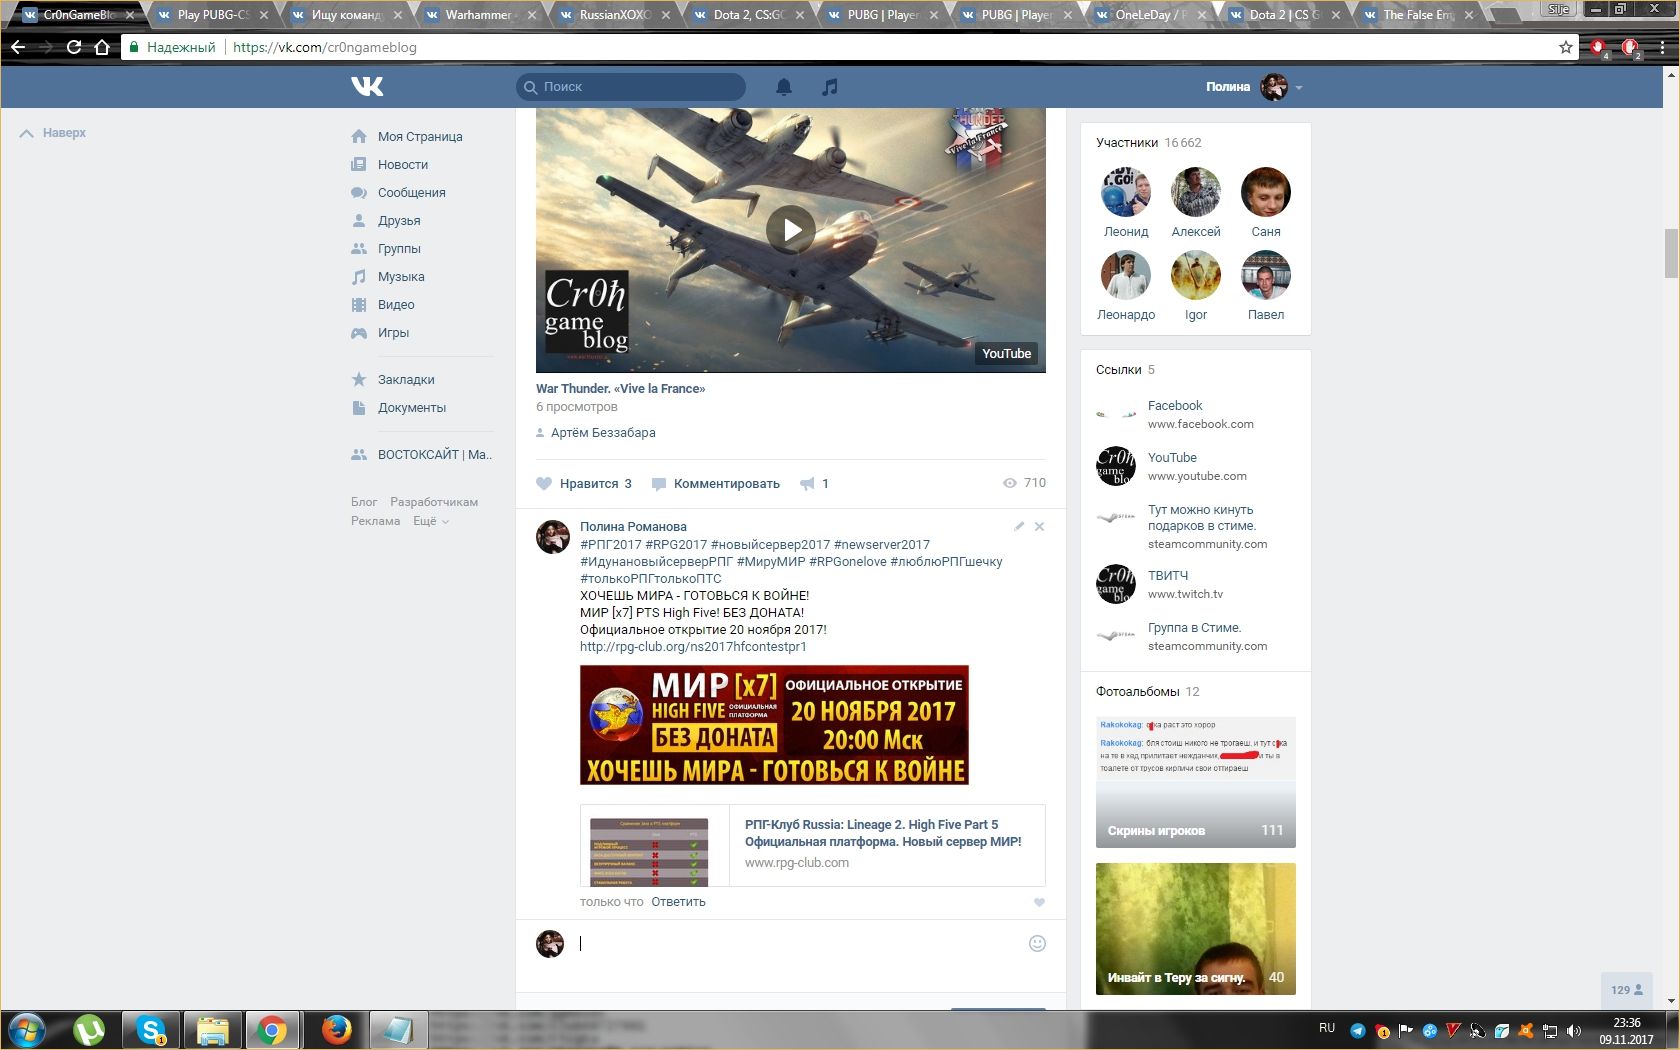The image size is (1680, 1050).
Task: Open War Thunder «Vive la France» title link
Action: pyautogui.click(x=620, y=389)
